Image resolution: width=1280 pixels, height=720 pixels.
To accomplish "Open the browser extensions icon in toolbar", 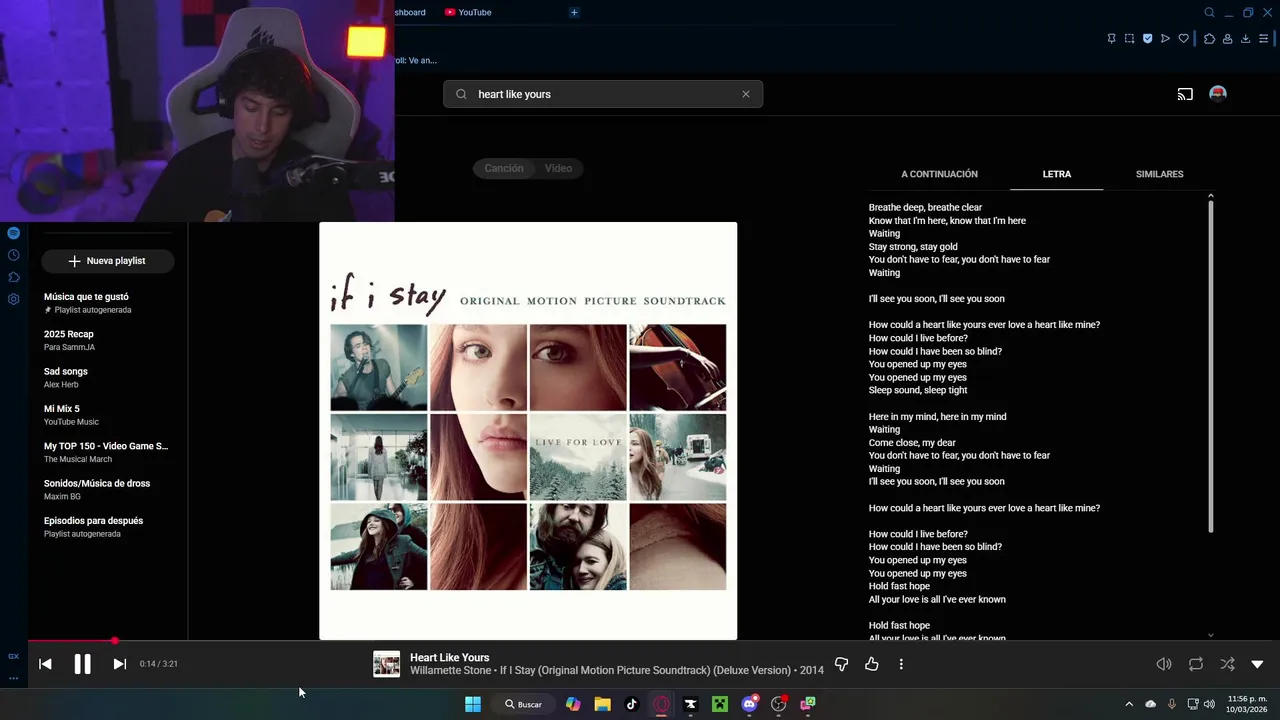I will click(x=1209, y=39).
